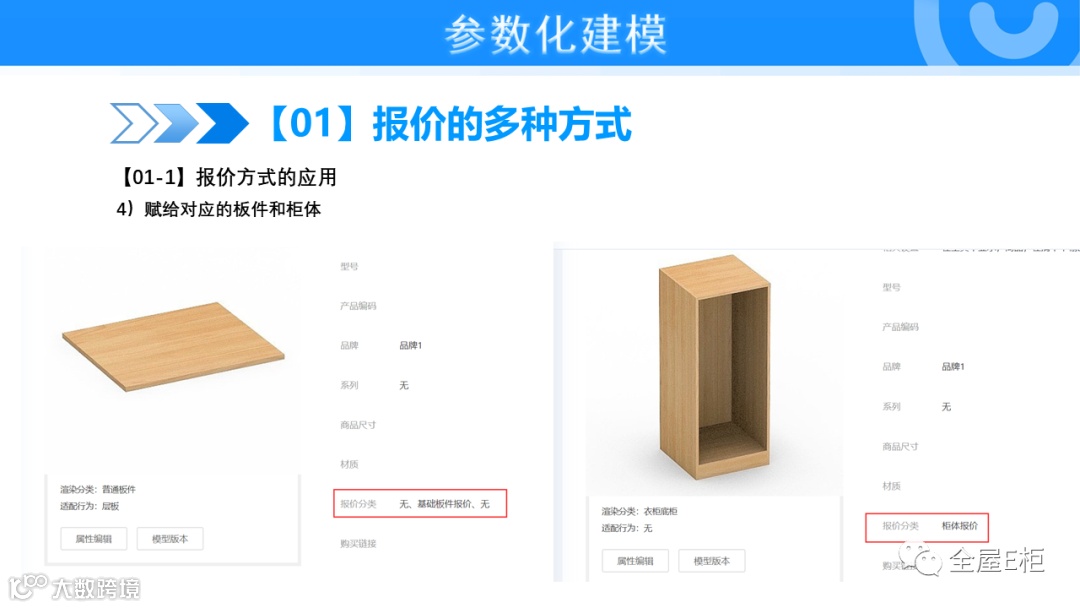Click the 参数化建模 header title
This screenshot has height=608, width=1080.
(556, 34)
